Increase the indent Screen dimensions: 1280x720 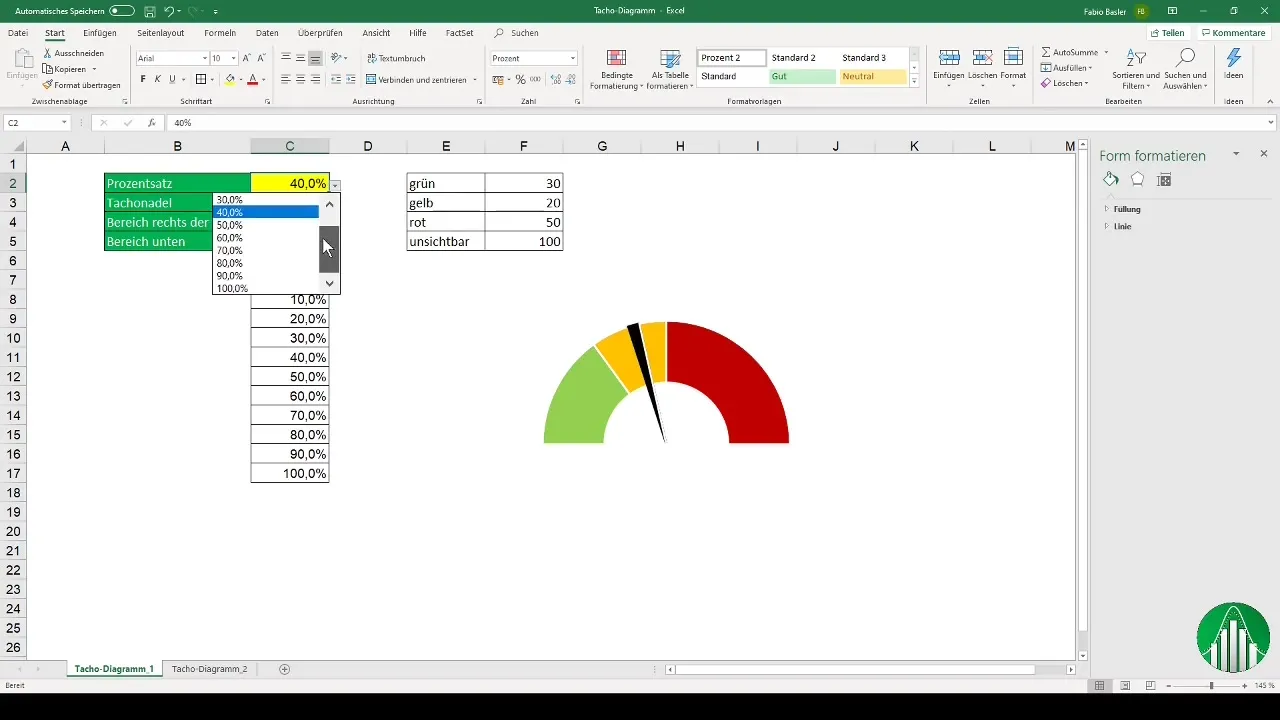351,79
